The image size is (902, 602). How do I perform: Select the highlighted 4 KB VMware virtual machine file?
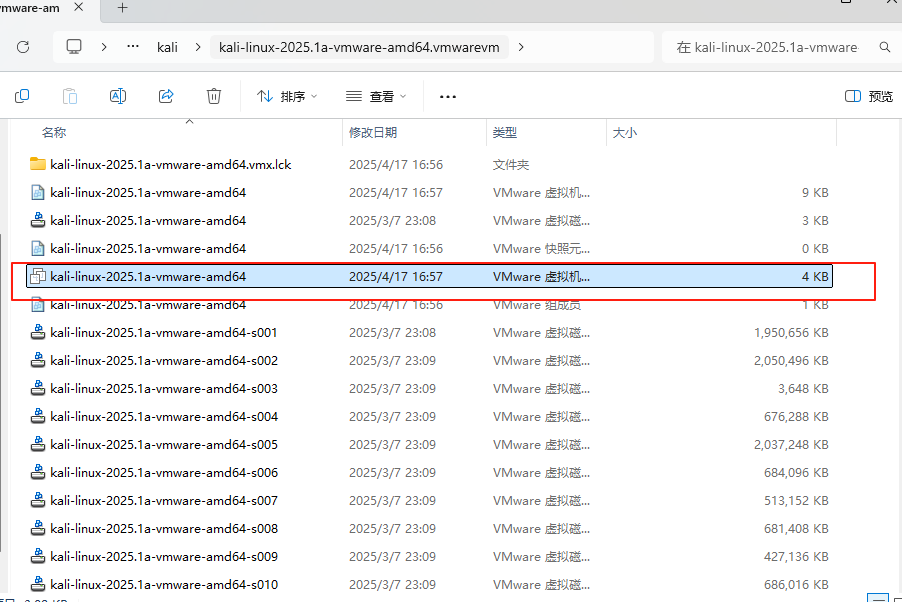point(429,277)
